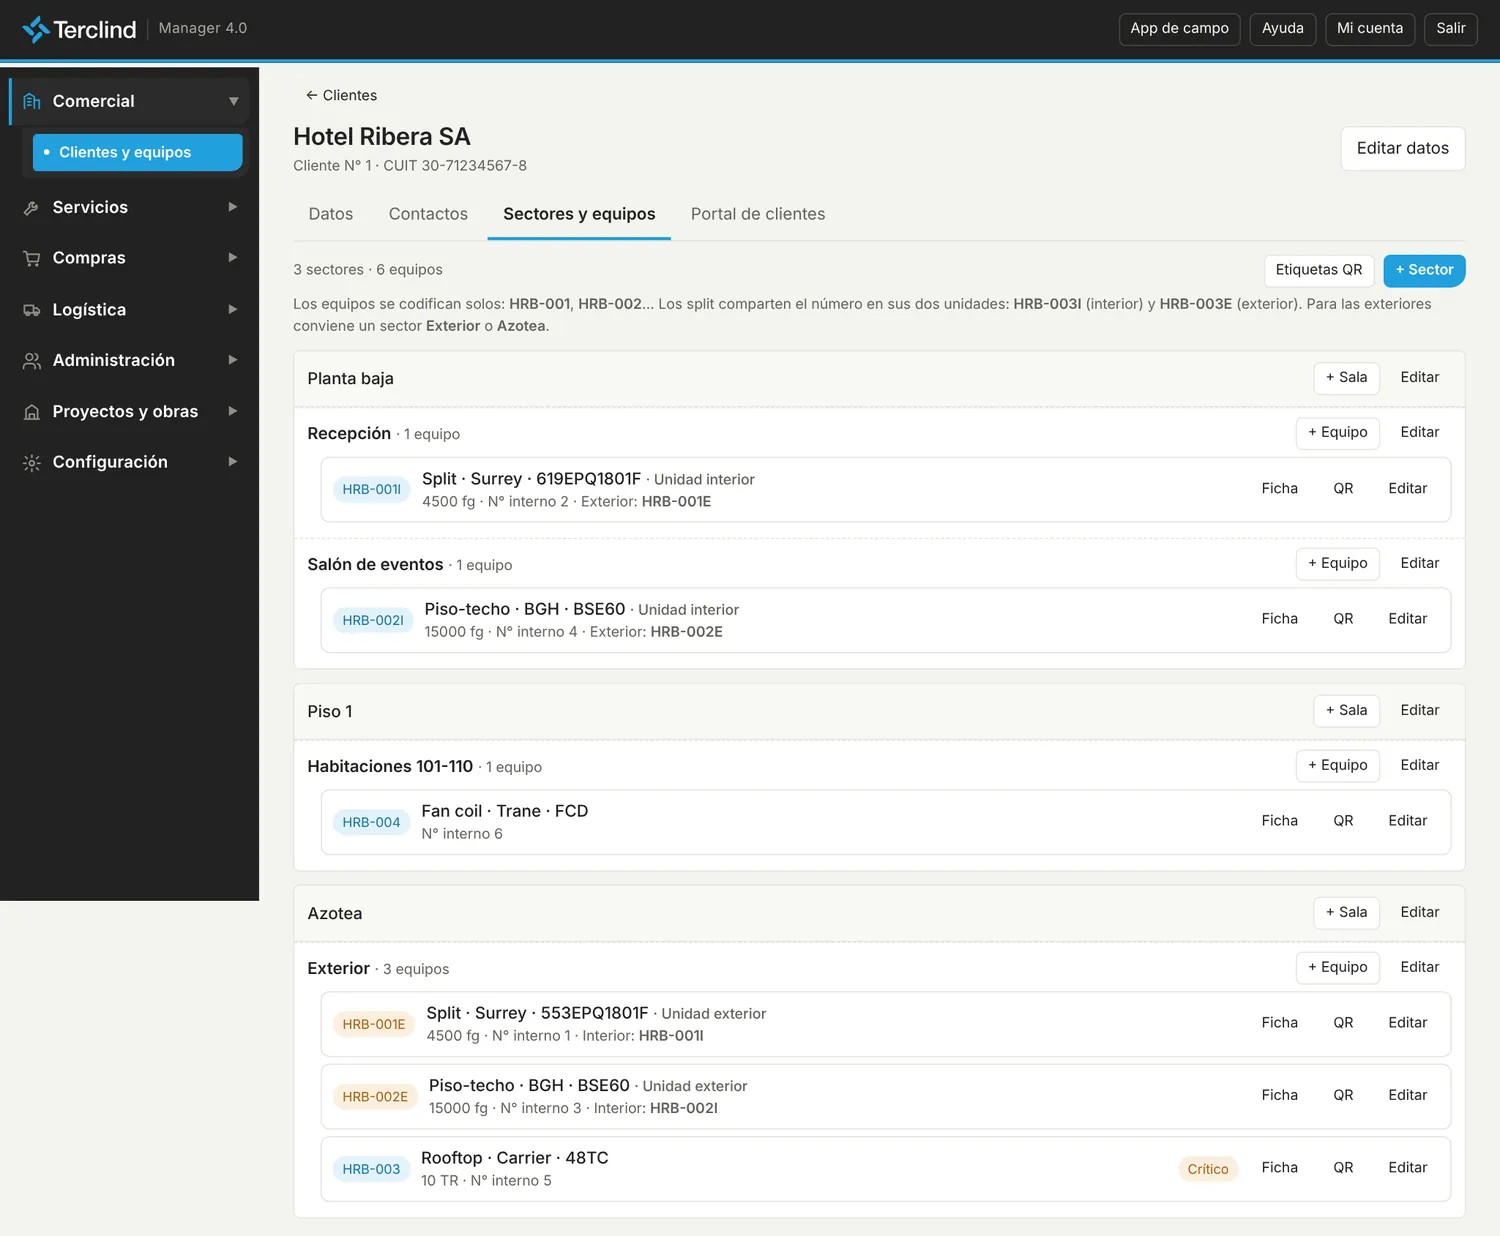The width and height of the screenshot is (1500, 1236).
Task: Click the Configuración gear icon
Action: (32, 462)
